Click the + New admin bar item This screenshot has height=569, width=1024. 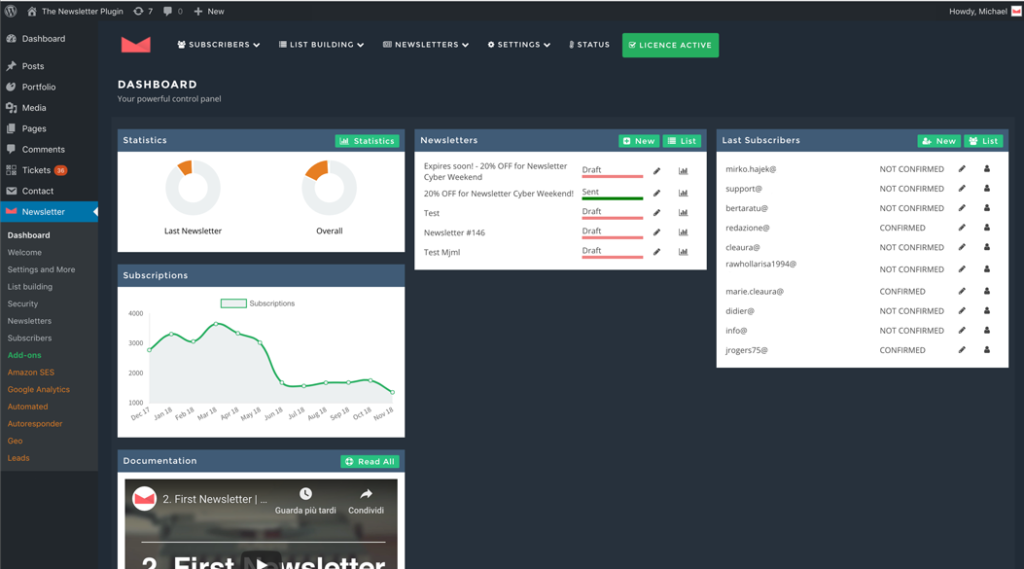[209, 11]
